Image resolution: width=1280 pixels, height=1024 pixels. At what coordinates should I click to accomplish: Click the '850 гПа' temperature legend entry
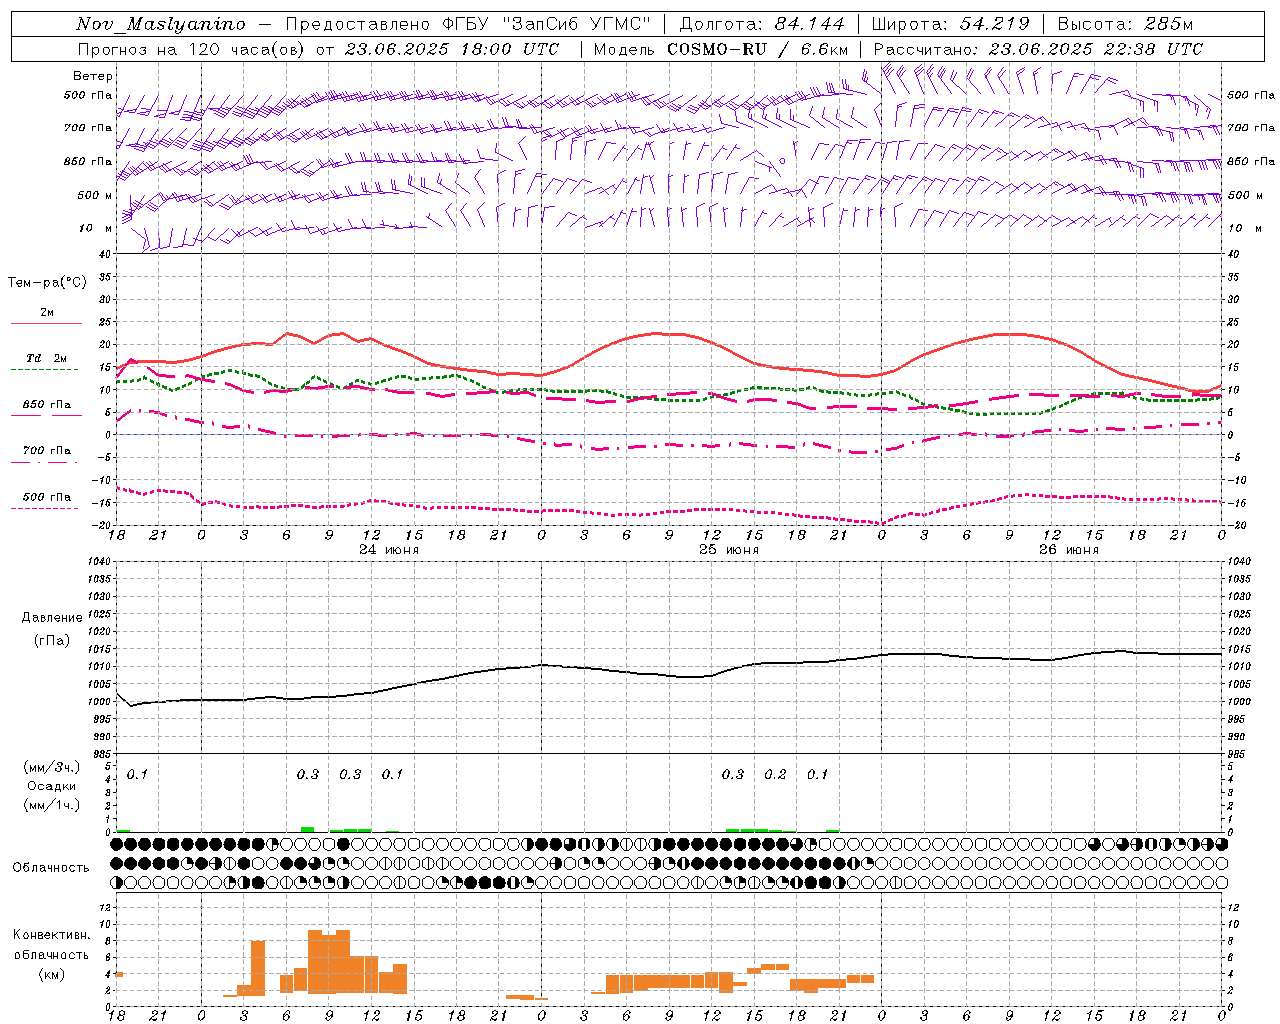coord(46,405)
